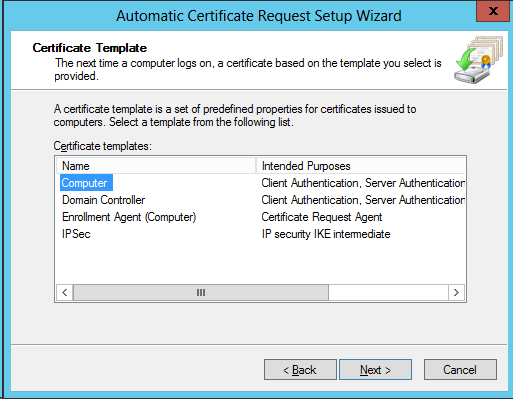This screenshot has height=399, width=513.
Task: Click Certificate Request Agent purpose text
Action: pyautogui.click(x=322, y=217)
